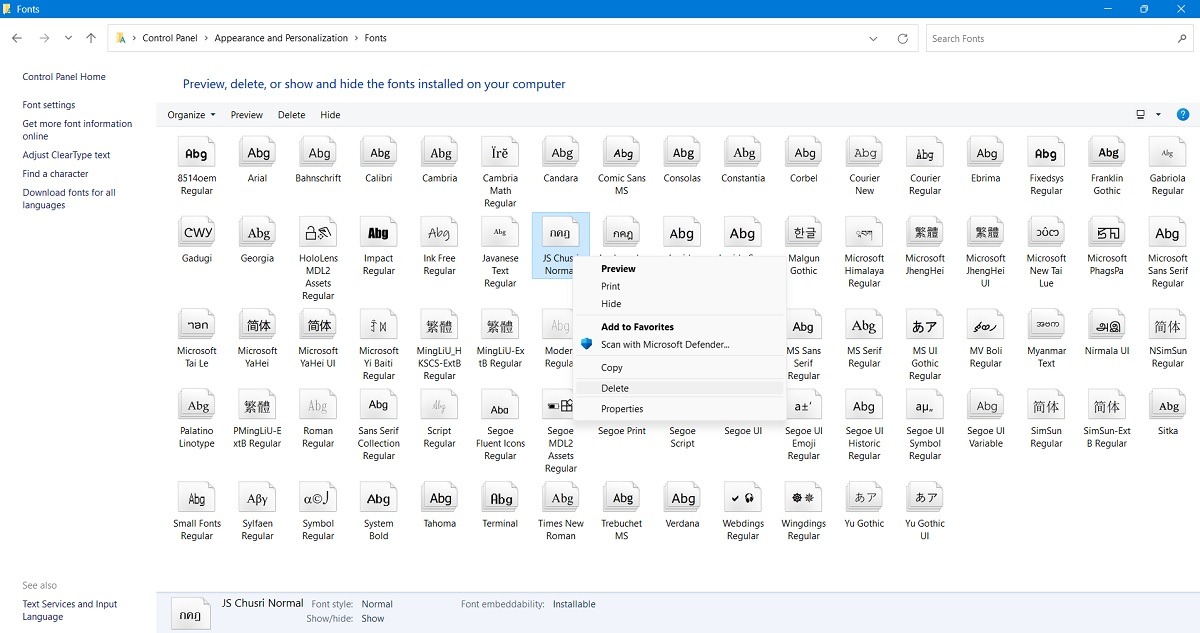The width and height of the screenshot is (1200, 633).
Task: Open Help via the question mark icon
Action: coord(1183,114)
